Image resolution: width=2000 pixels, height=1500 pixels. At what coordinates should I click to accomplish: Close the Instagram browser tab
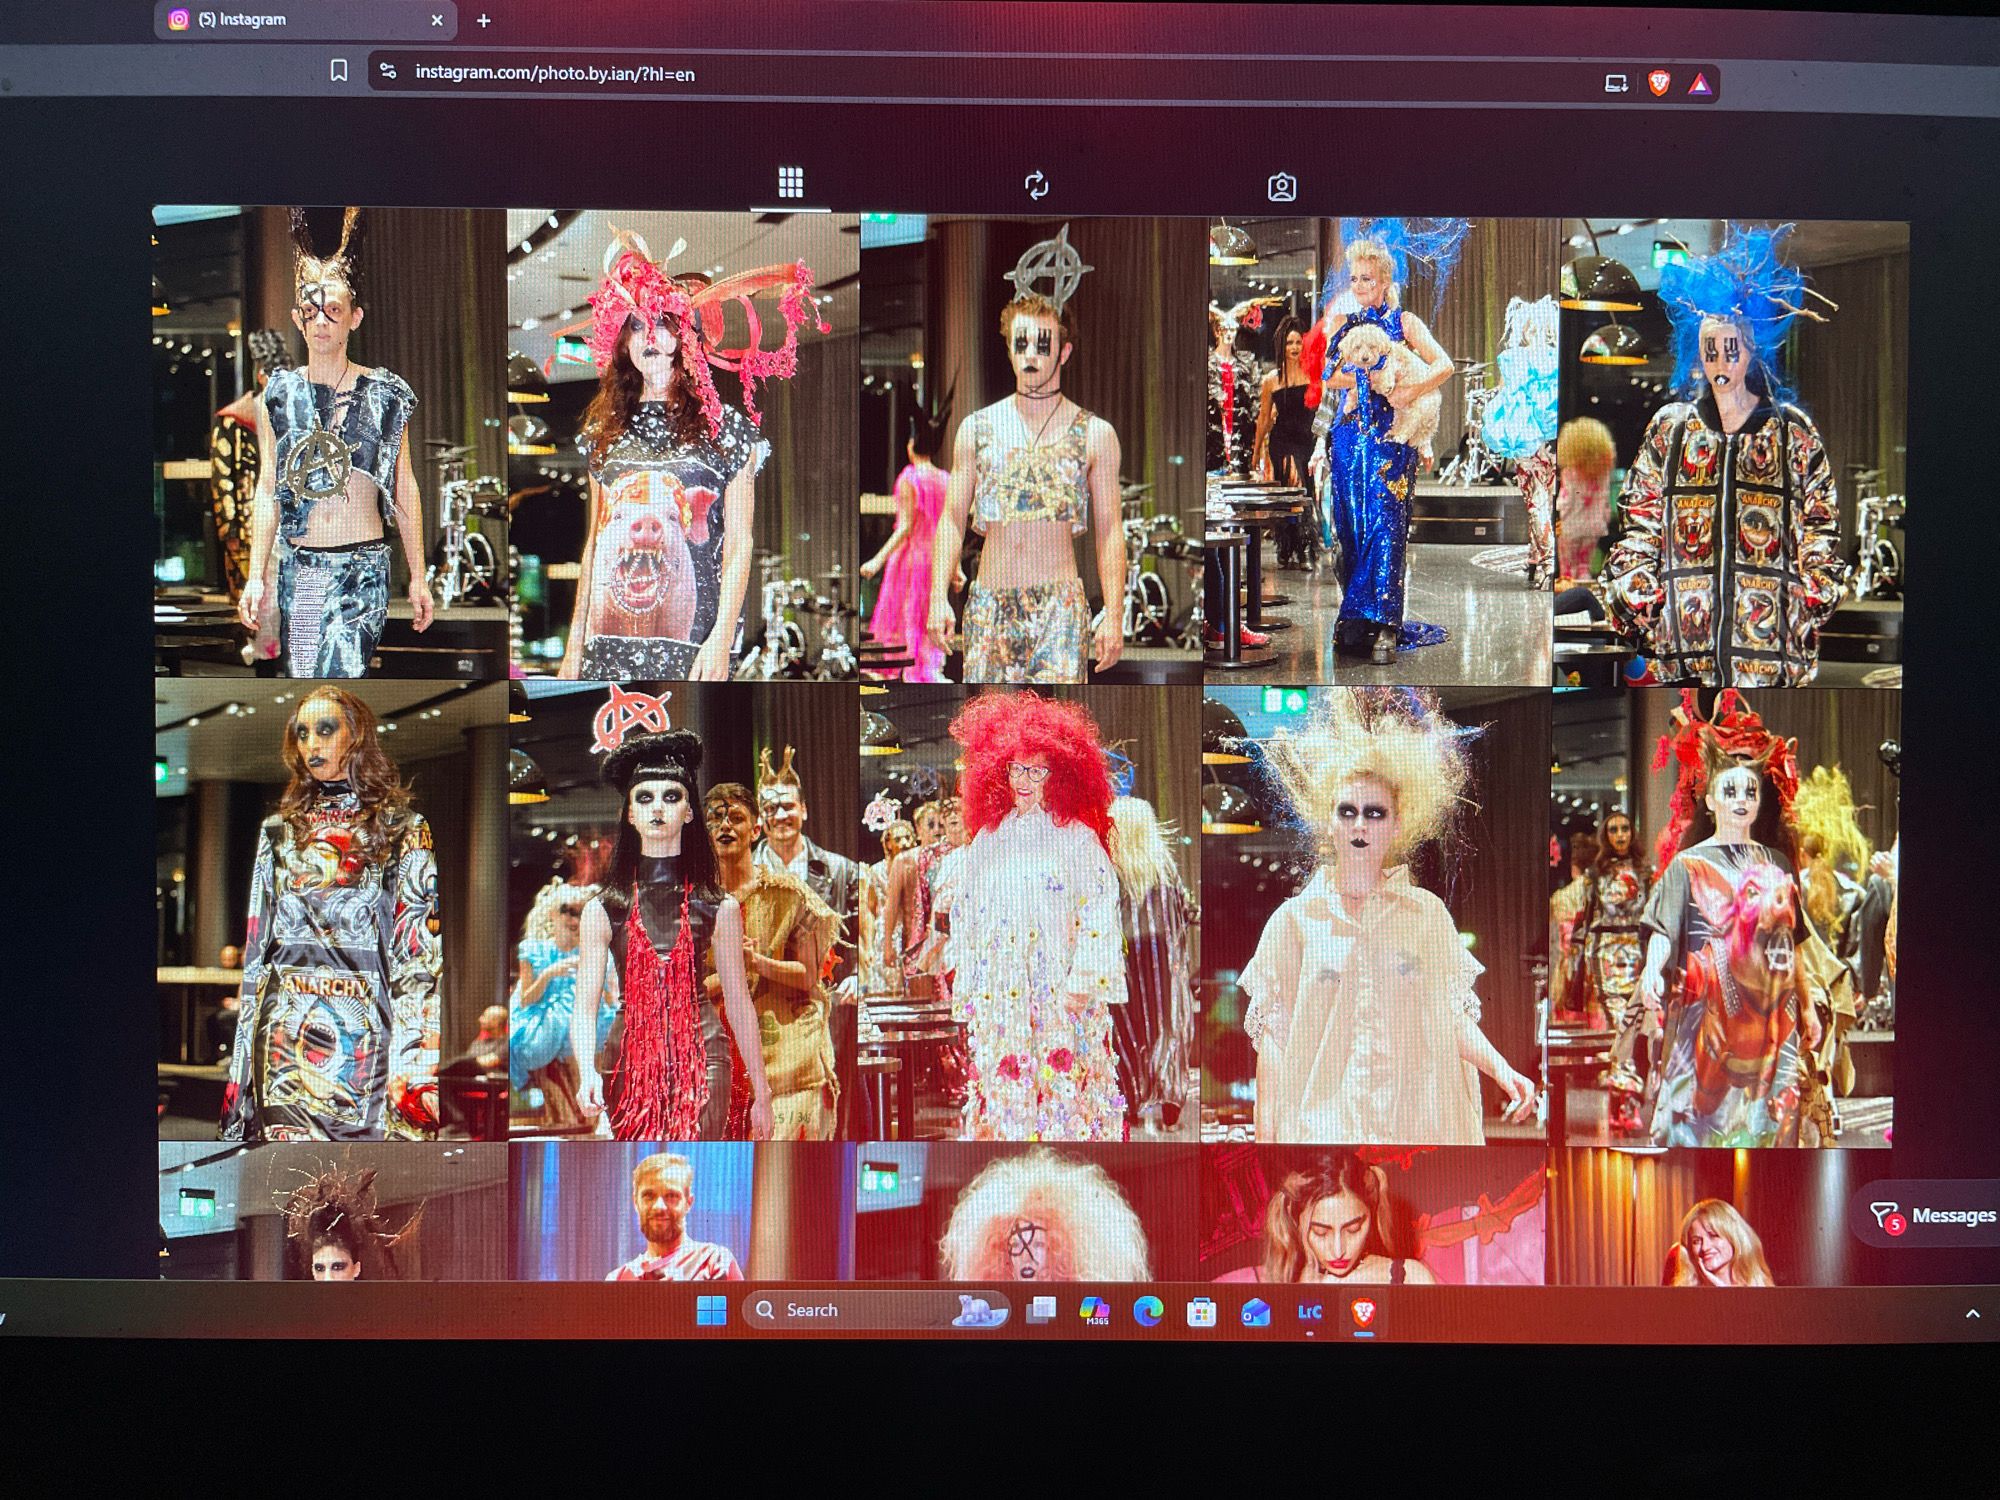(x=437, y=20)
